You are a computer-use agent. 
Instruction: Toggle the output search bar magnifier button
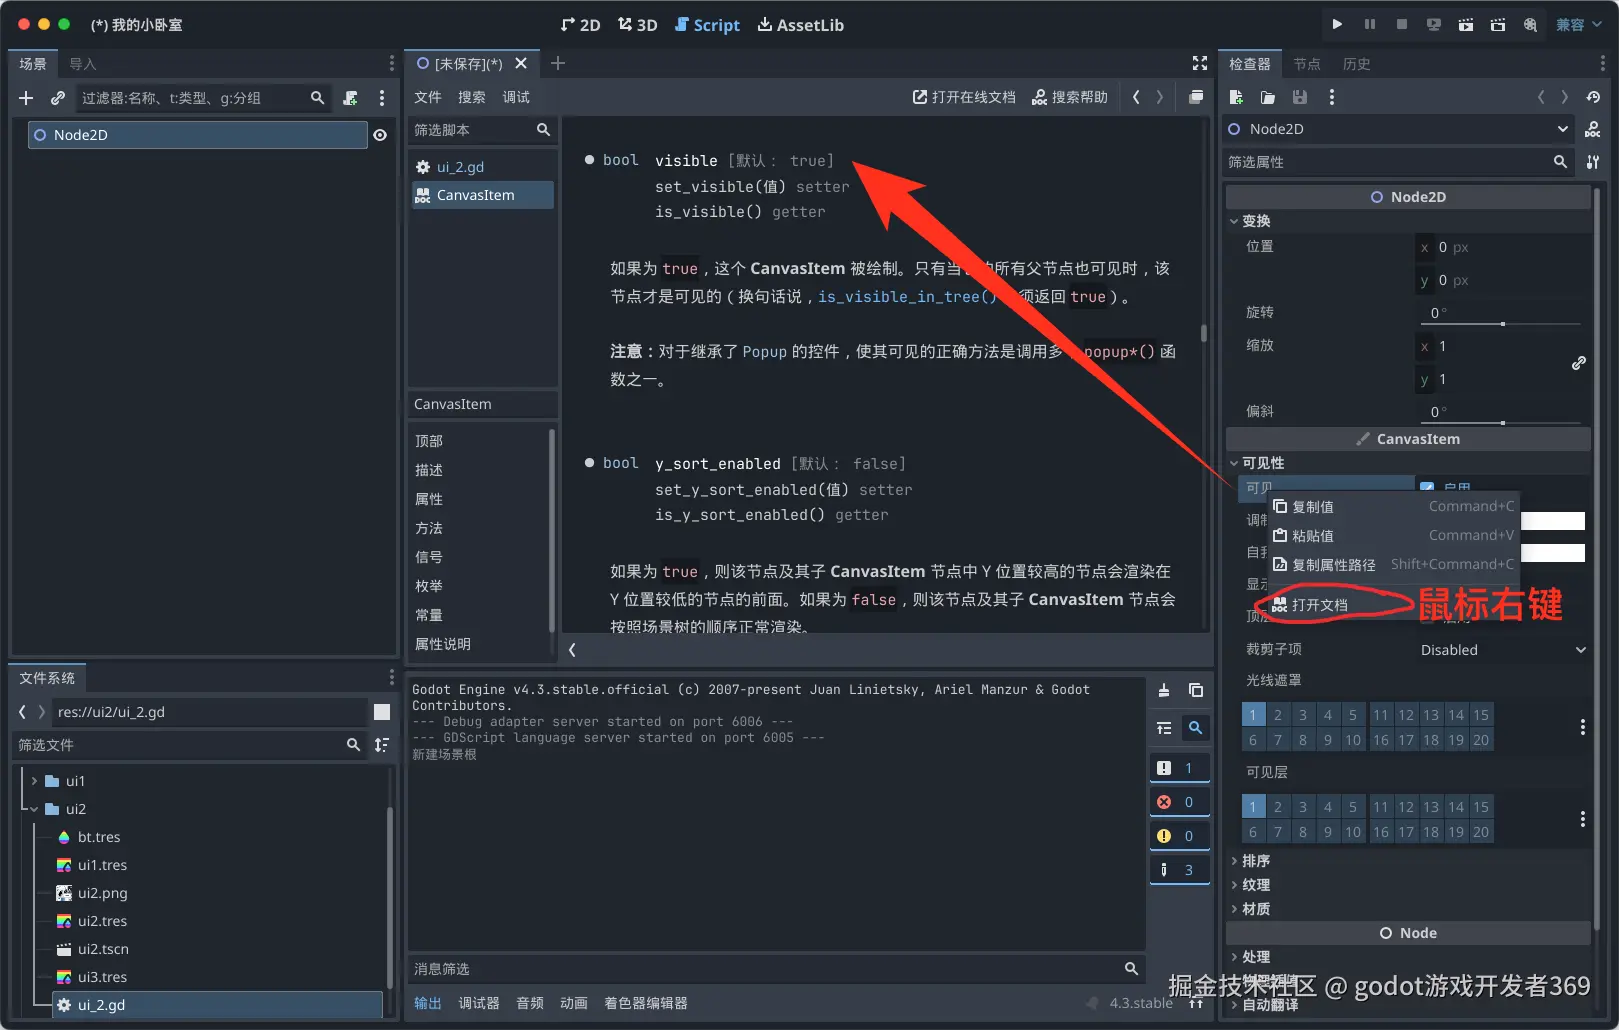[1195, 728]
